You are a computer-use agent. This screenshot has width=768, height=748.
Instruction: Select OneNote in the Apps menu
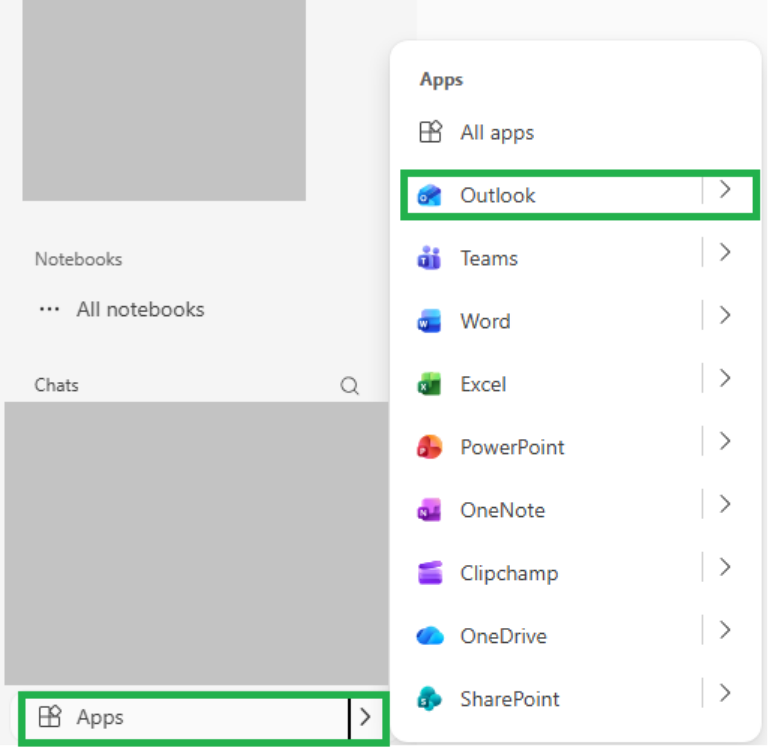coord(503,510)
